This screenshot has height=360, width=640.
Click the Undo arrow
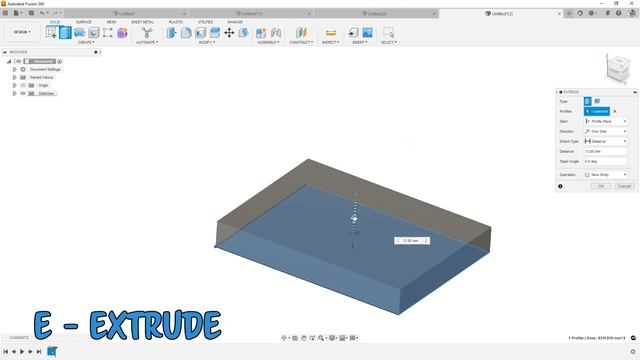point(42,13)
